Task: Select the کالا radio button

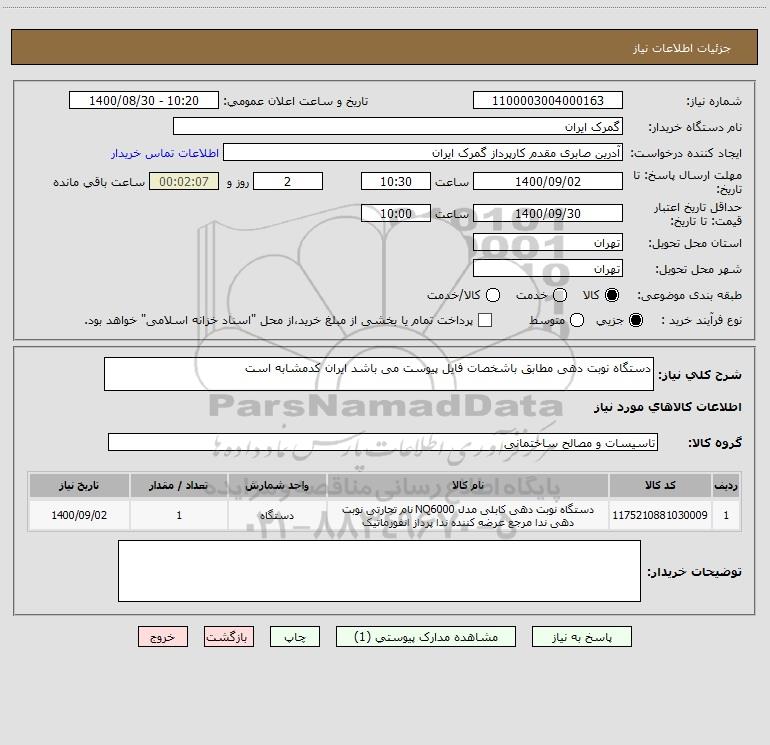Action: coord(612,295)
